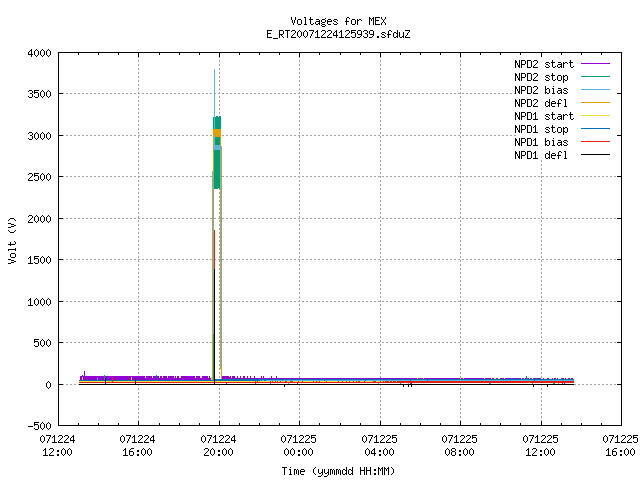Select the 1500 y-axis tick label
This screenshot has height=480, width=640.
coord(39,260)
